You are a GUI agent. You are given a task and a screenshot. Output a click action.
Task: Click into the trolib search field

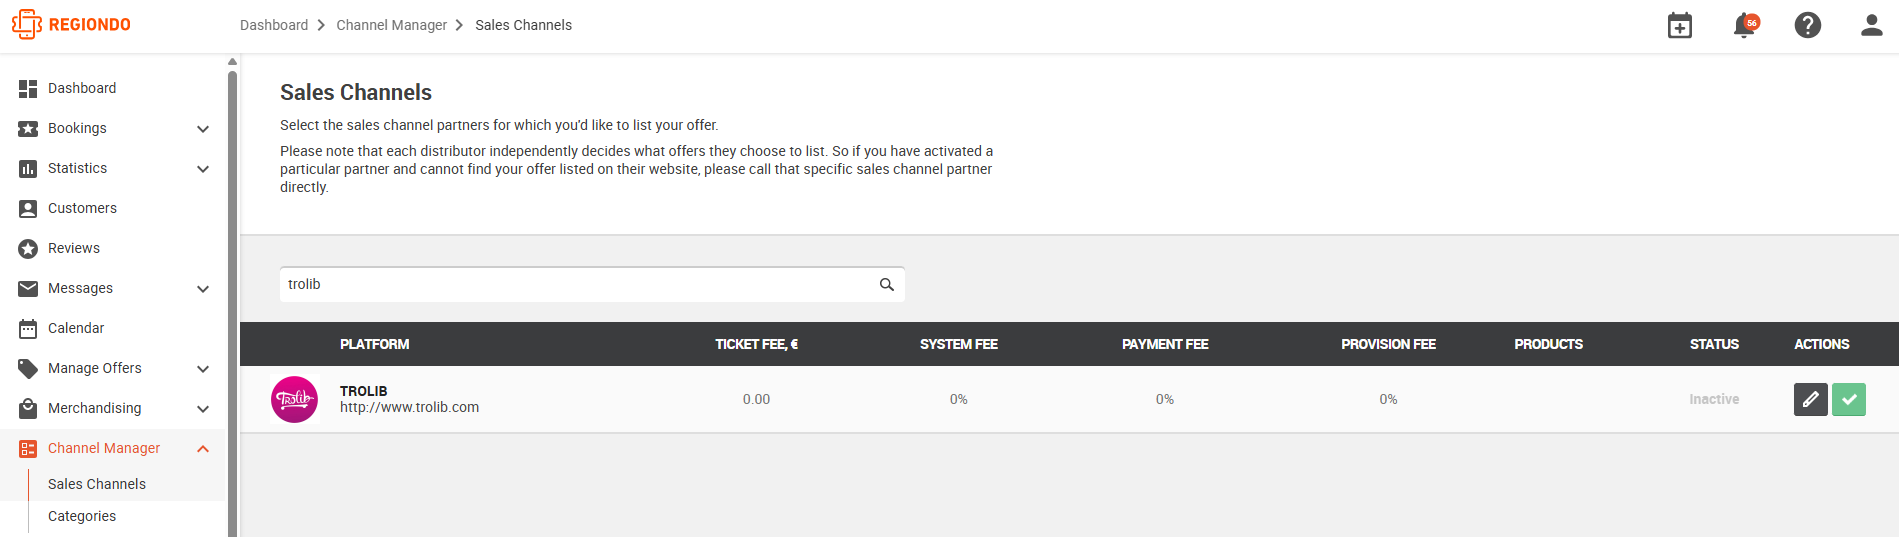[578, 285]
